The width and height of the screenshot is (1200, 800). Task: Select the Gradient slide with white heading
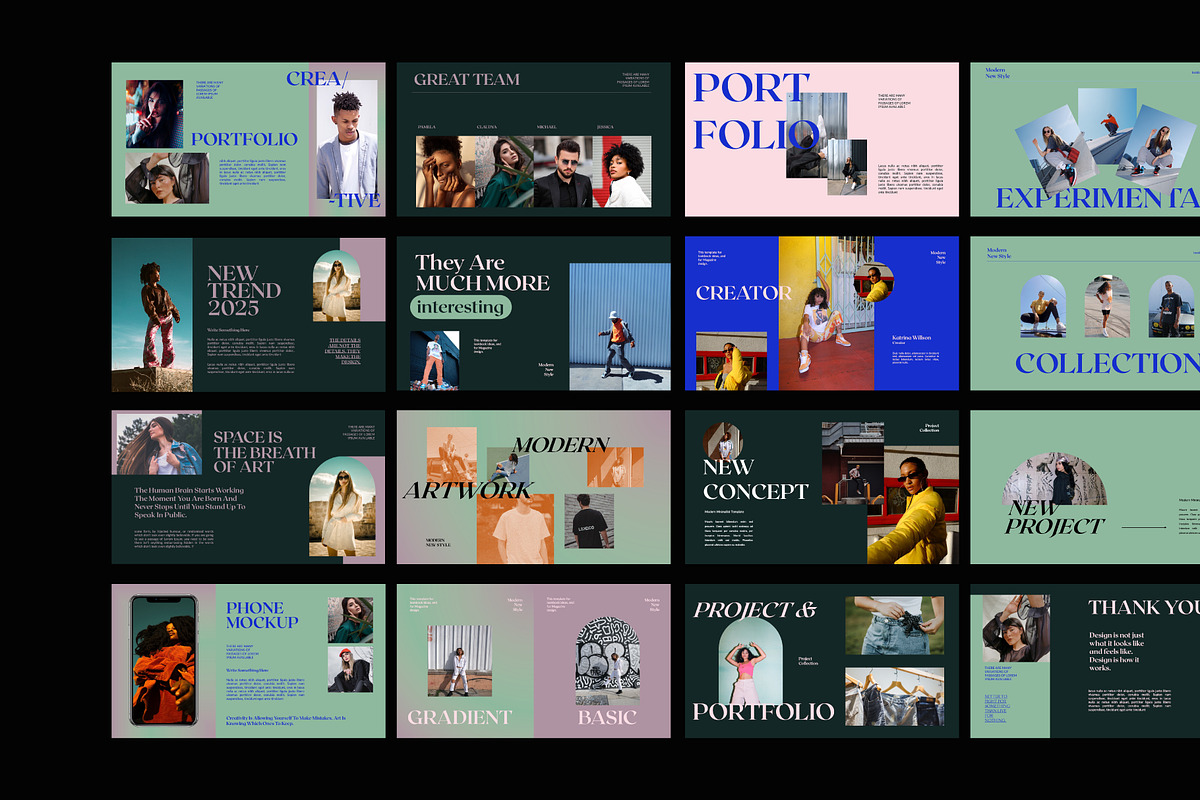pyautogui.click(x=465, y=661)
